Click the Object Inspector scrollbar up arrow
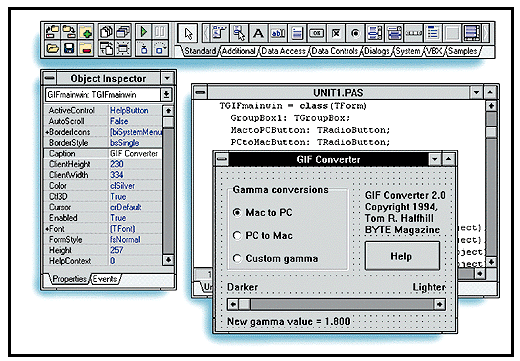 [x=168, y=111]
